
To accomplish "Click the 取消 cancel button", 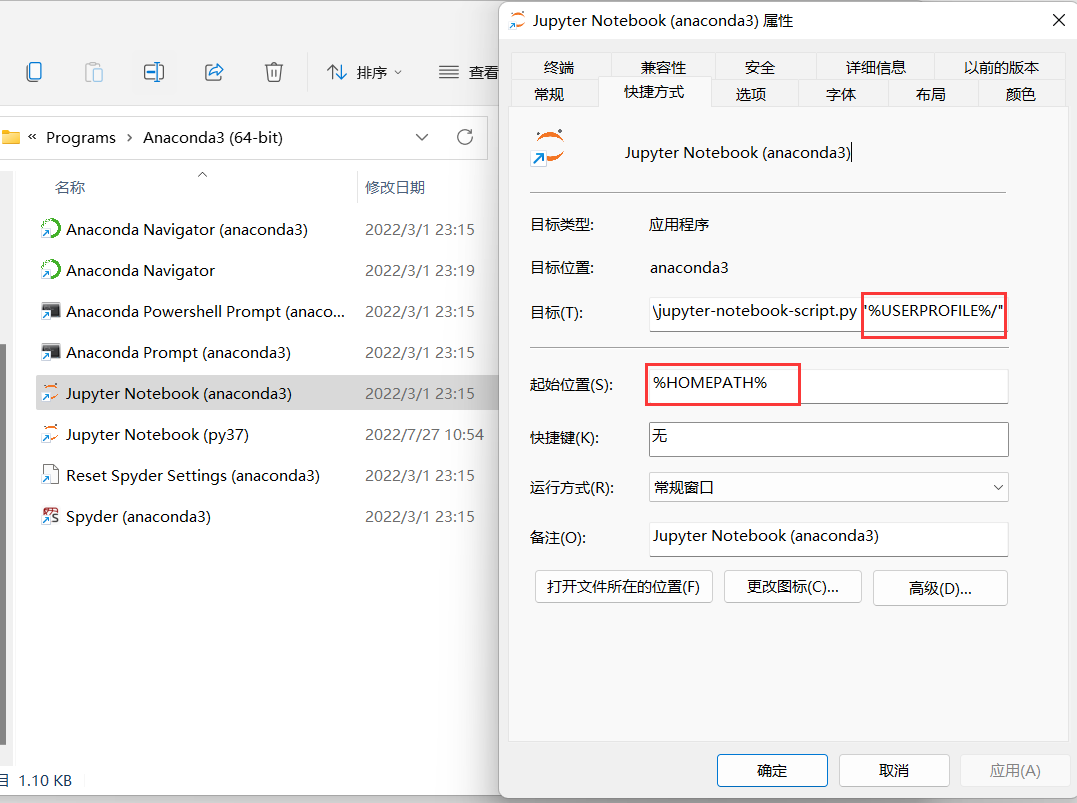I will 894,771.
